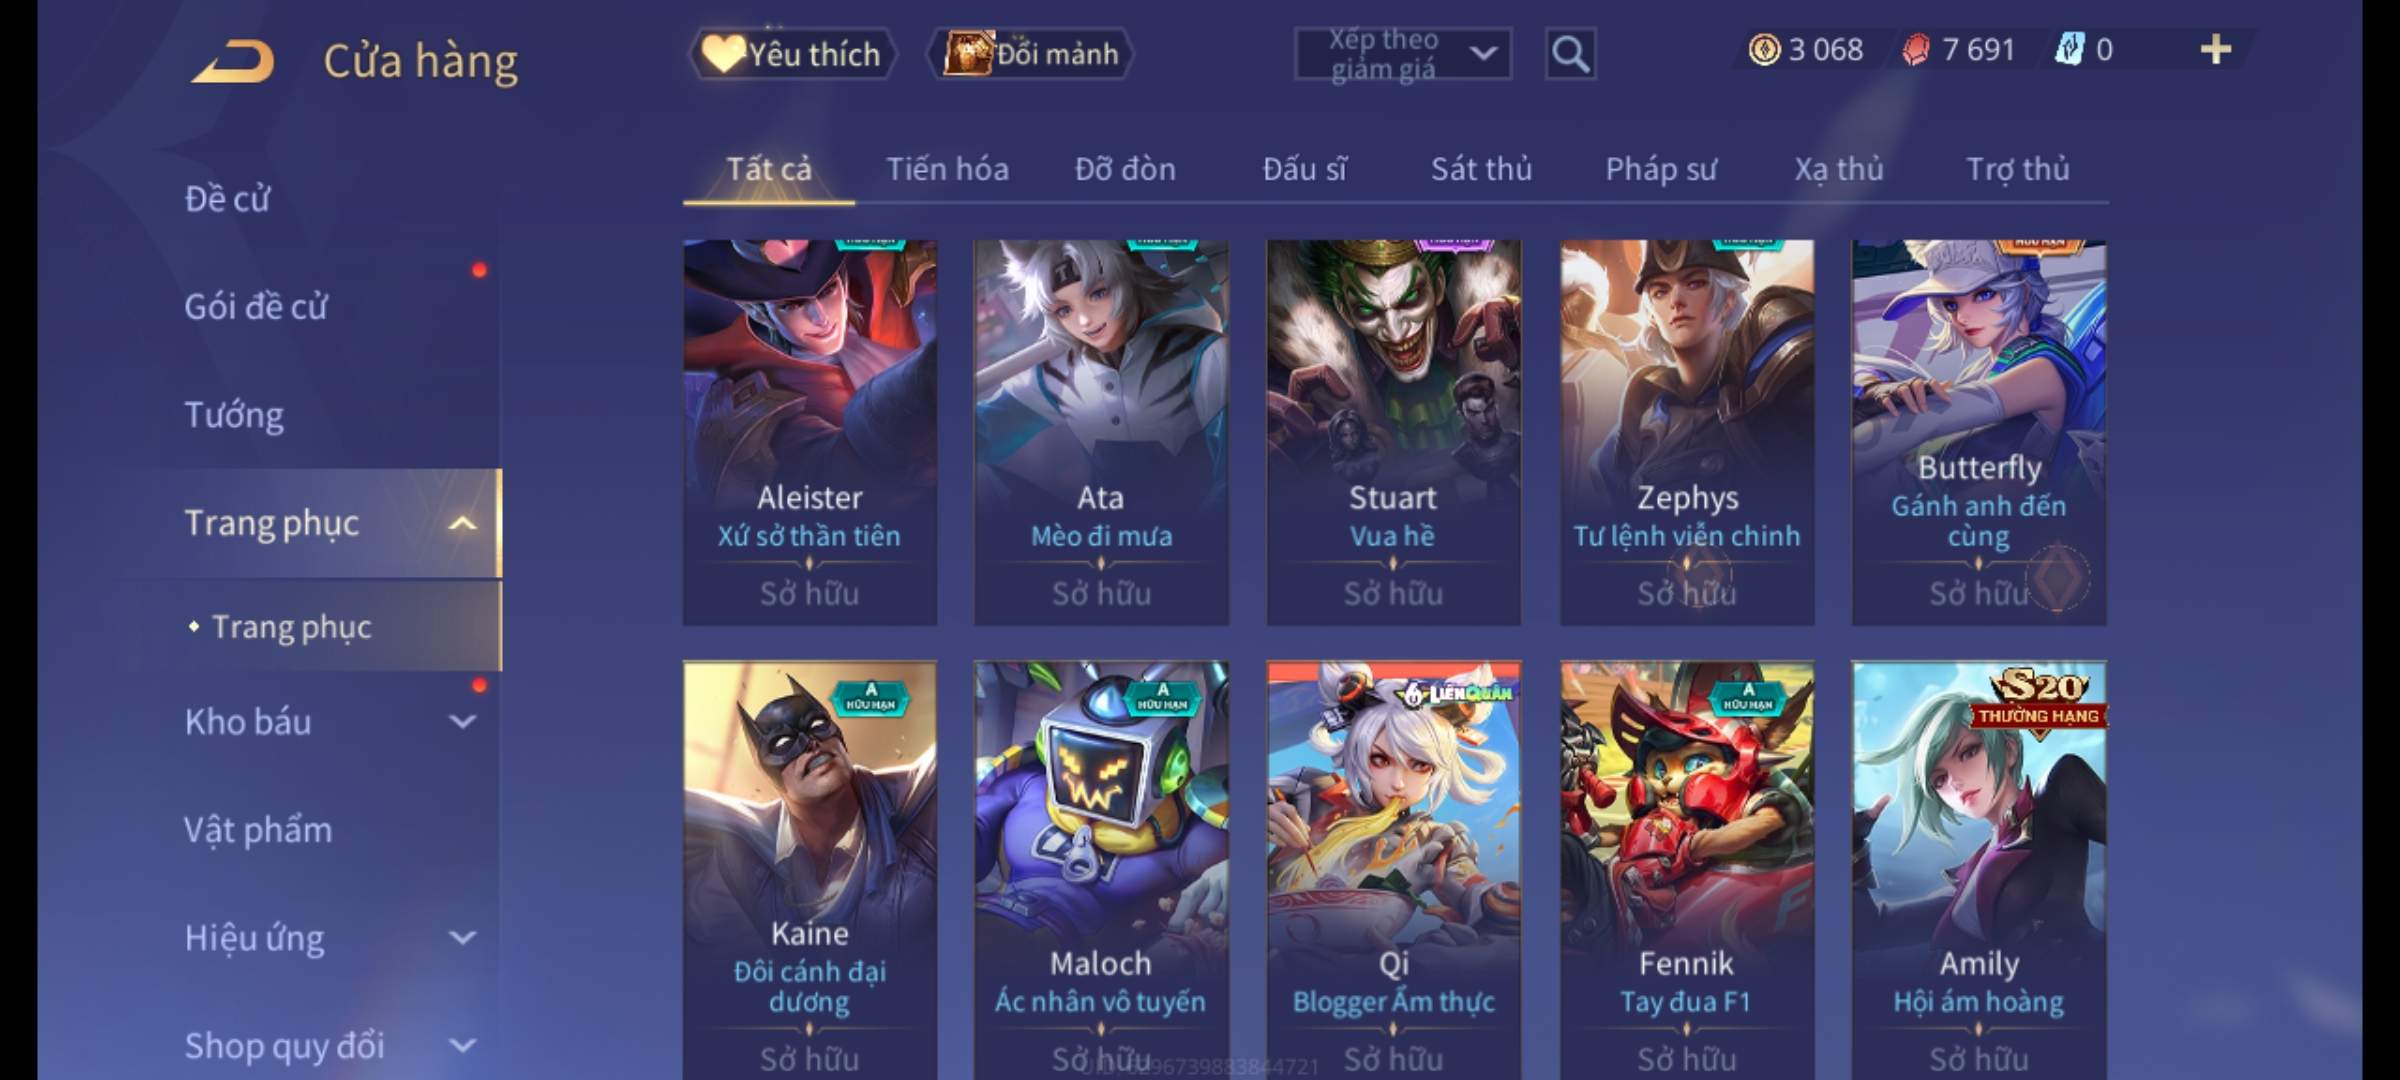Expand the Shop quy đổi section
Screen dimensions: 2400x1080
point(462,1045)
